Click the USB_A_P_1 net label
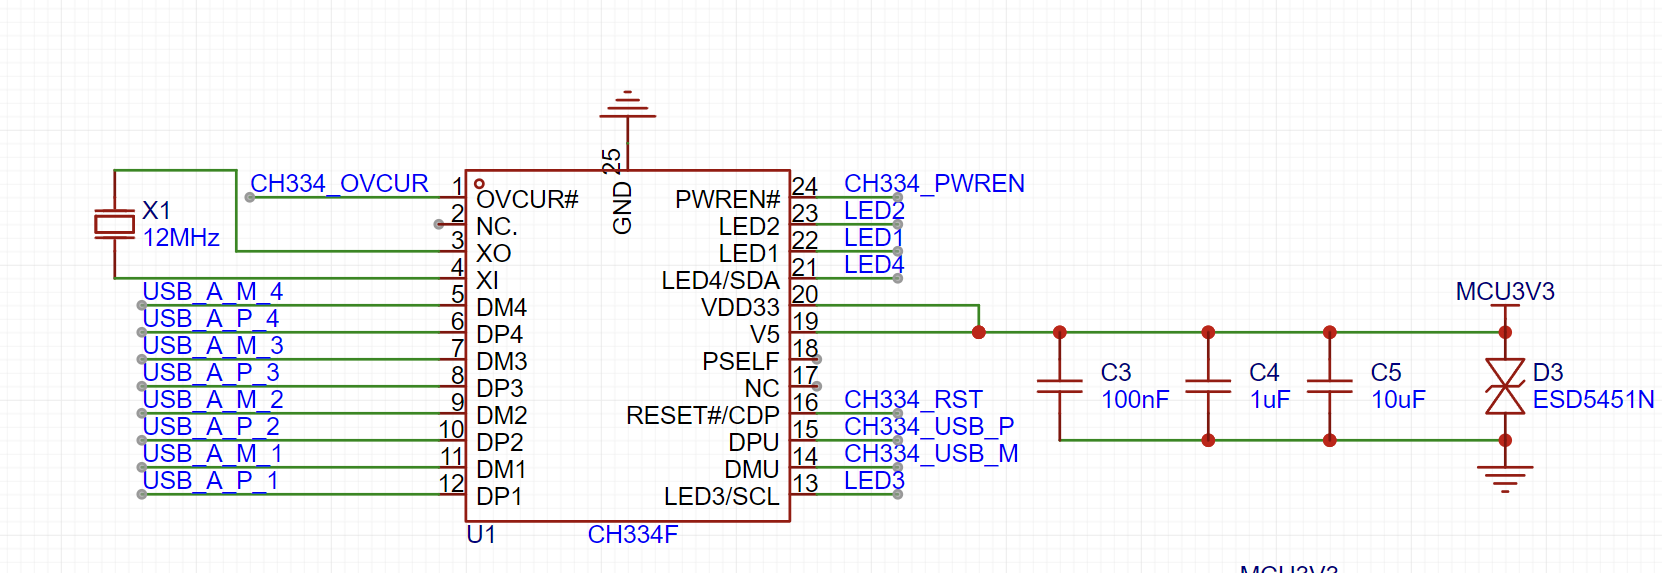 (210, 481)
